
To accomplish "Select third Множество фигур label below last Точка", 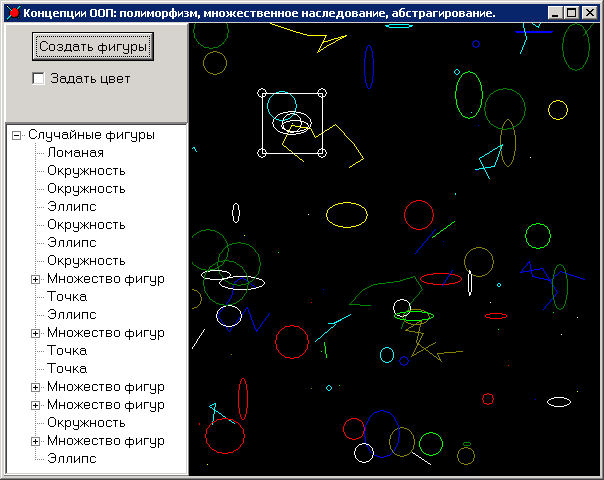I will [x=106, y=386].
